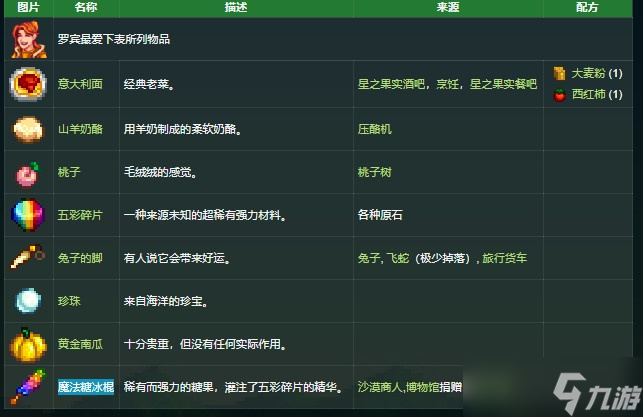643x417 pixels.
Task: Open the 珍珠 item link
Action: [69, 301]
